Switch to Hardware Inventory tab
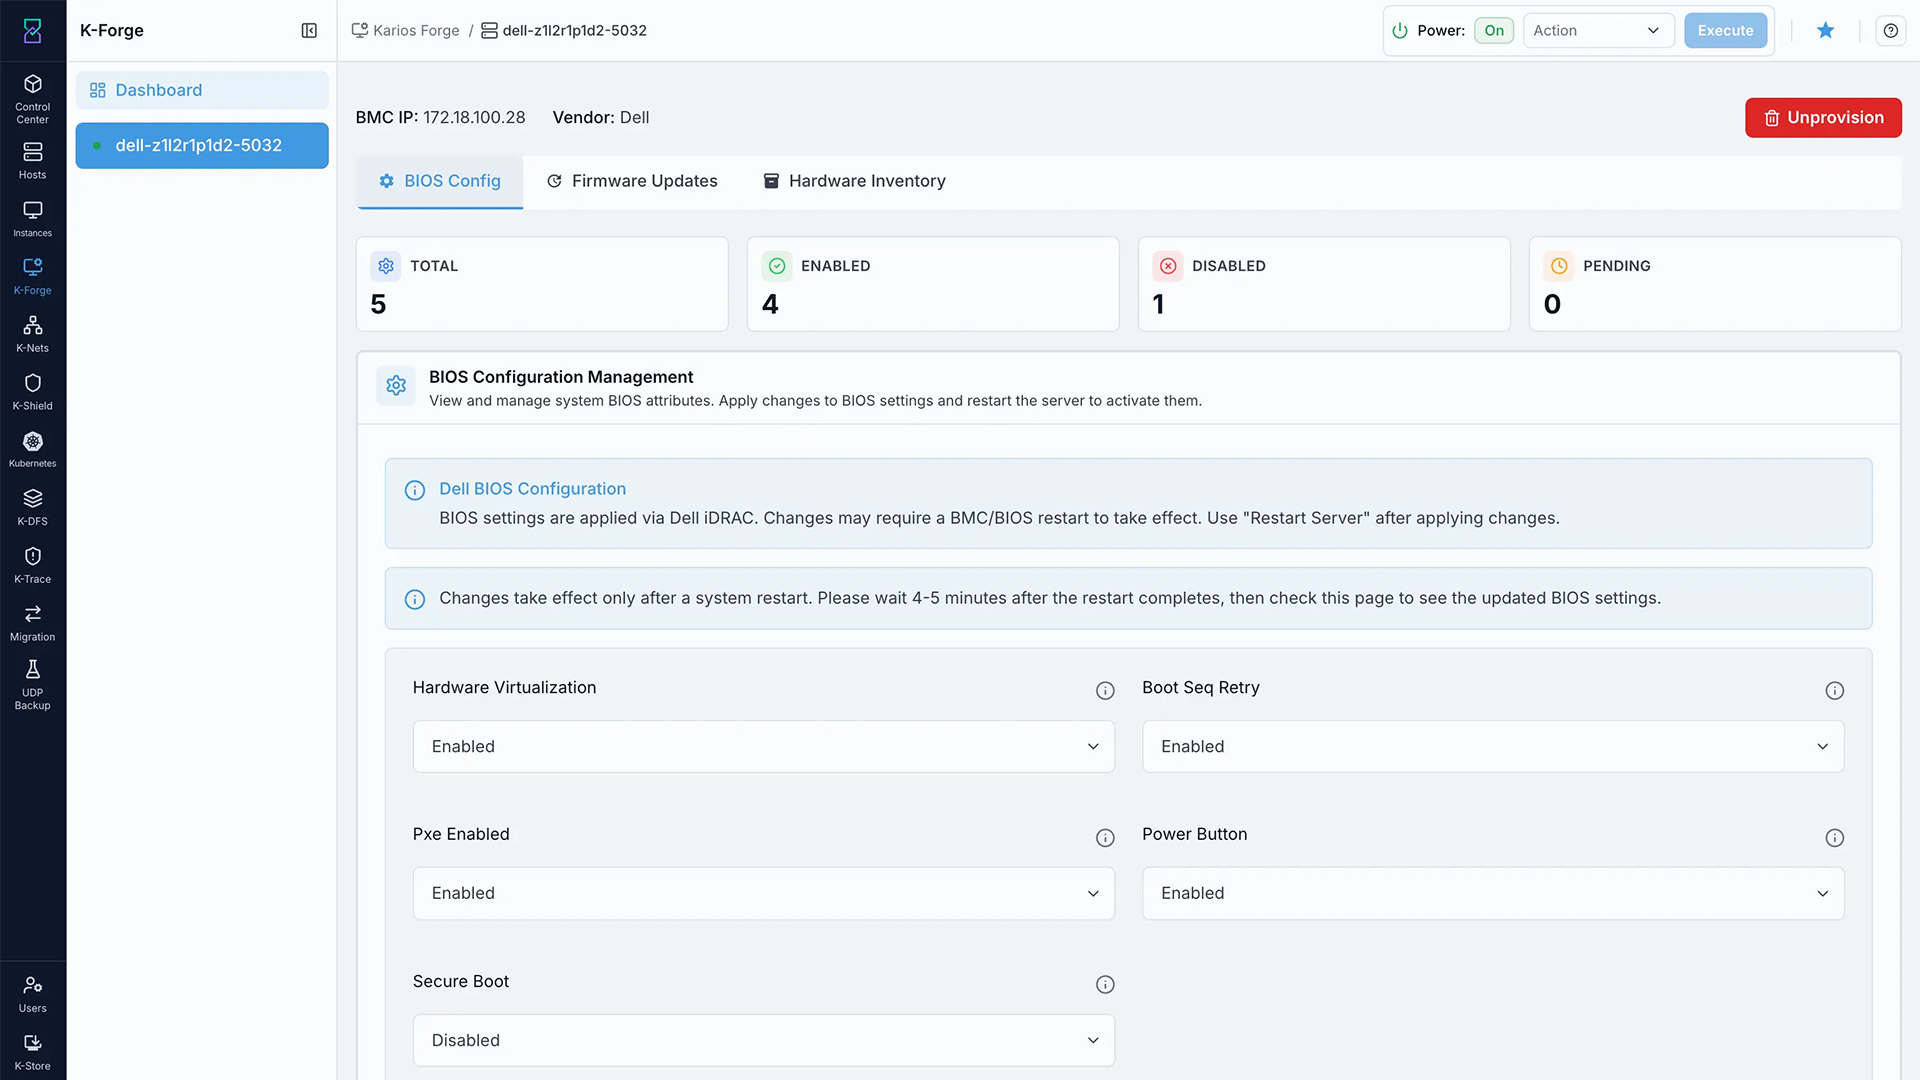This screenshot has width=1920, height=1080. coord(854,181)
